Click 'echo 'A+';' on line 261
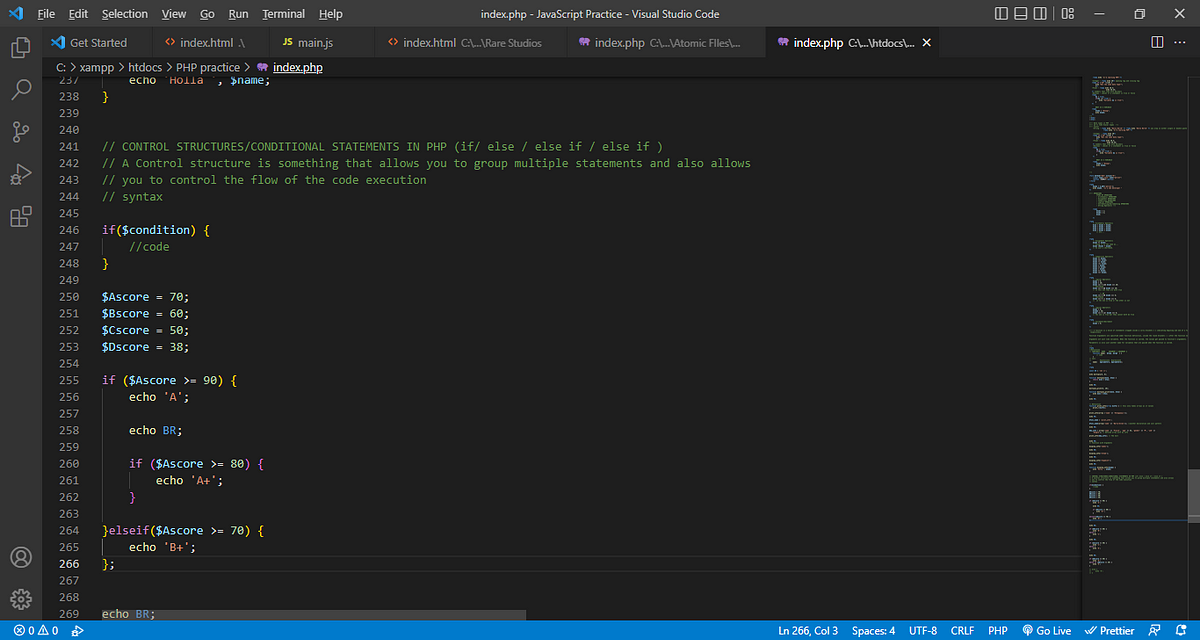This screenshot has width=1200, height=640. pyautogui.click(x=189, y=481)
